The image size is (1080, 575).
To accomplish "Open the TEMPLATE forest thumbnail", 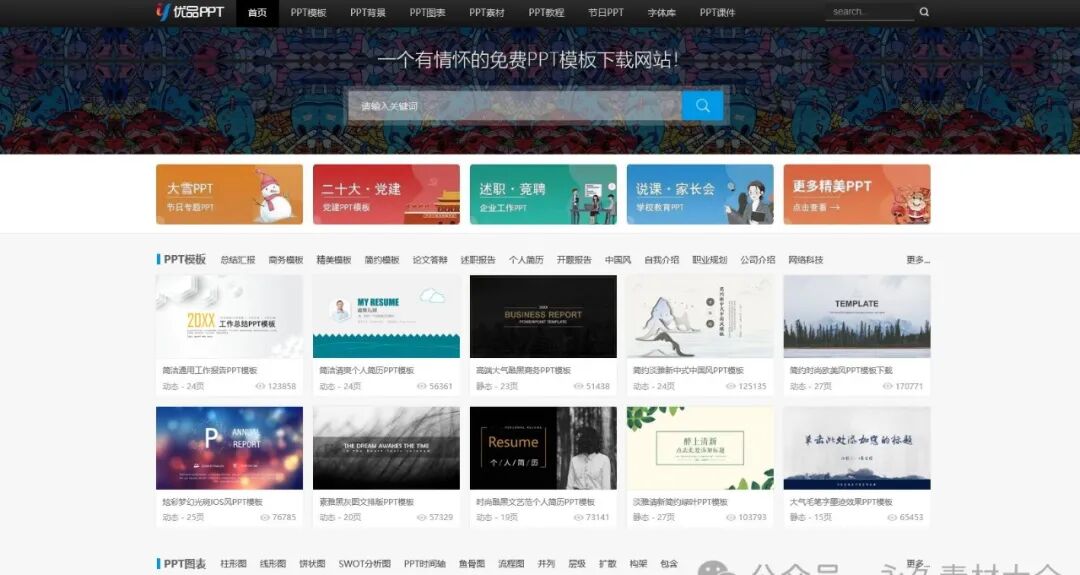I will point(857,316).
